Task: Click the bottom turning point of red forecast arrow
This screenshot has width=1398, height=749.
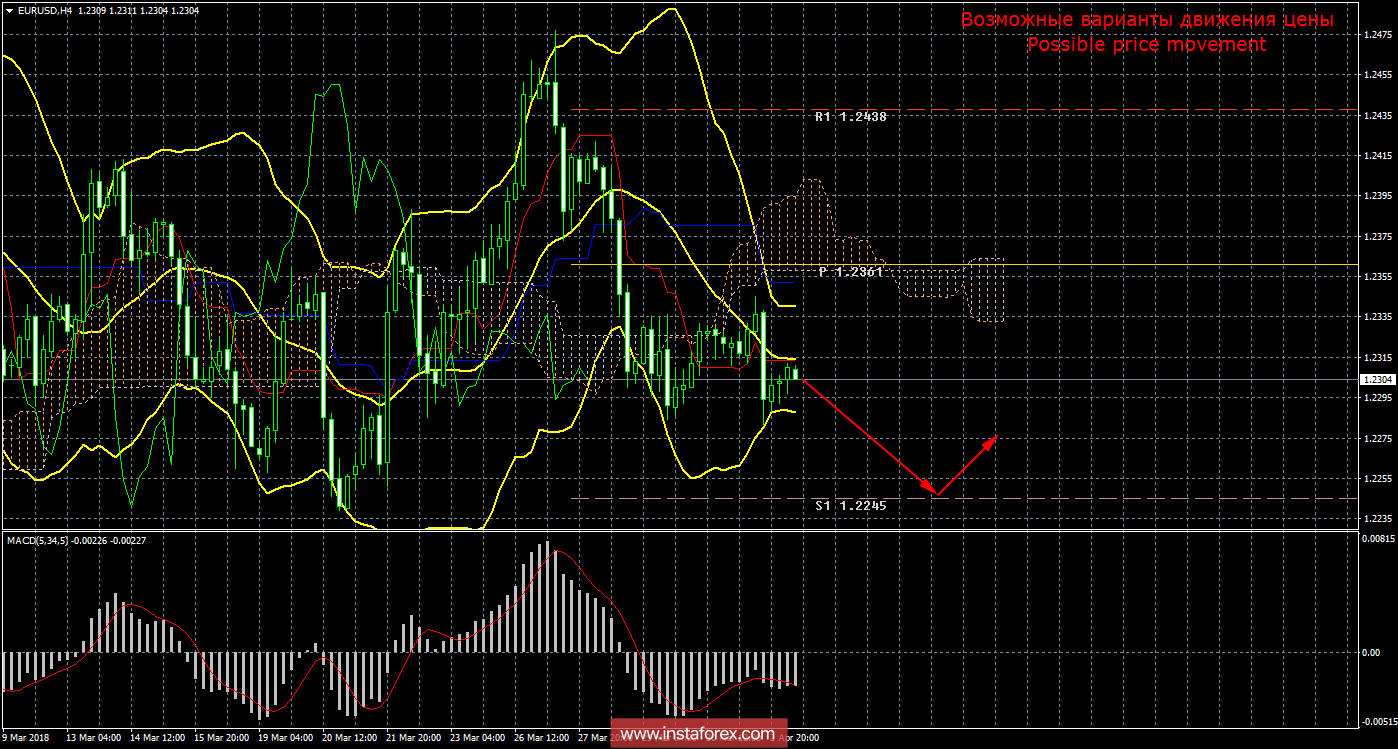Action: click(936, 494)
